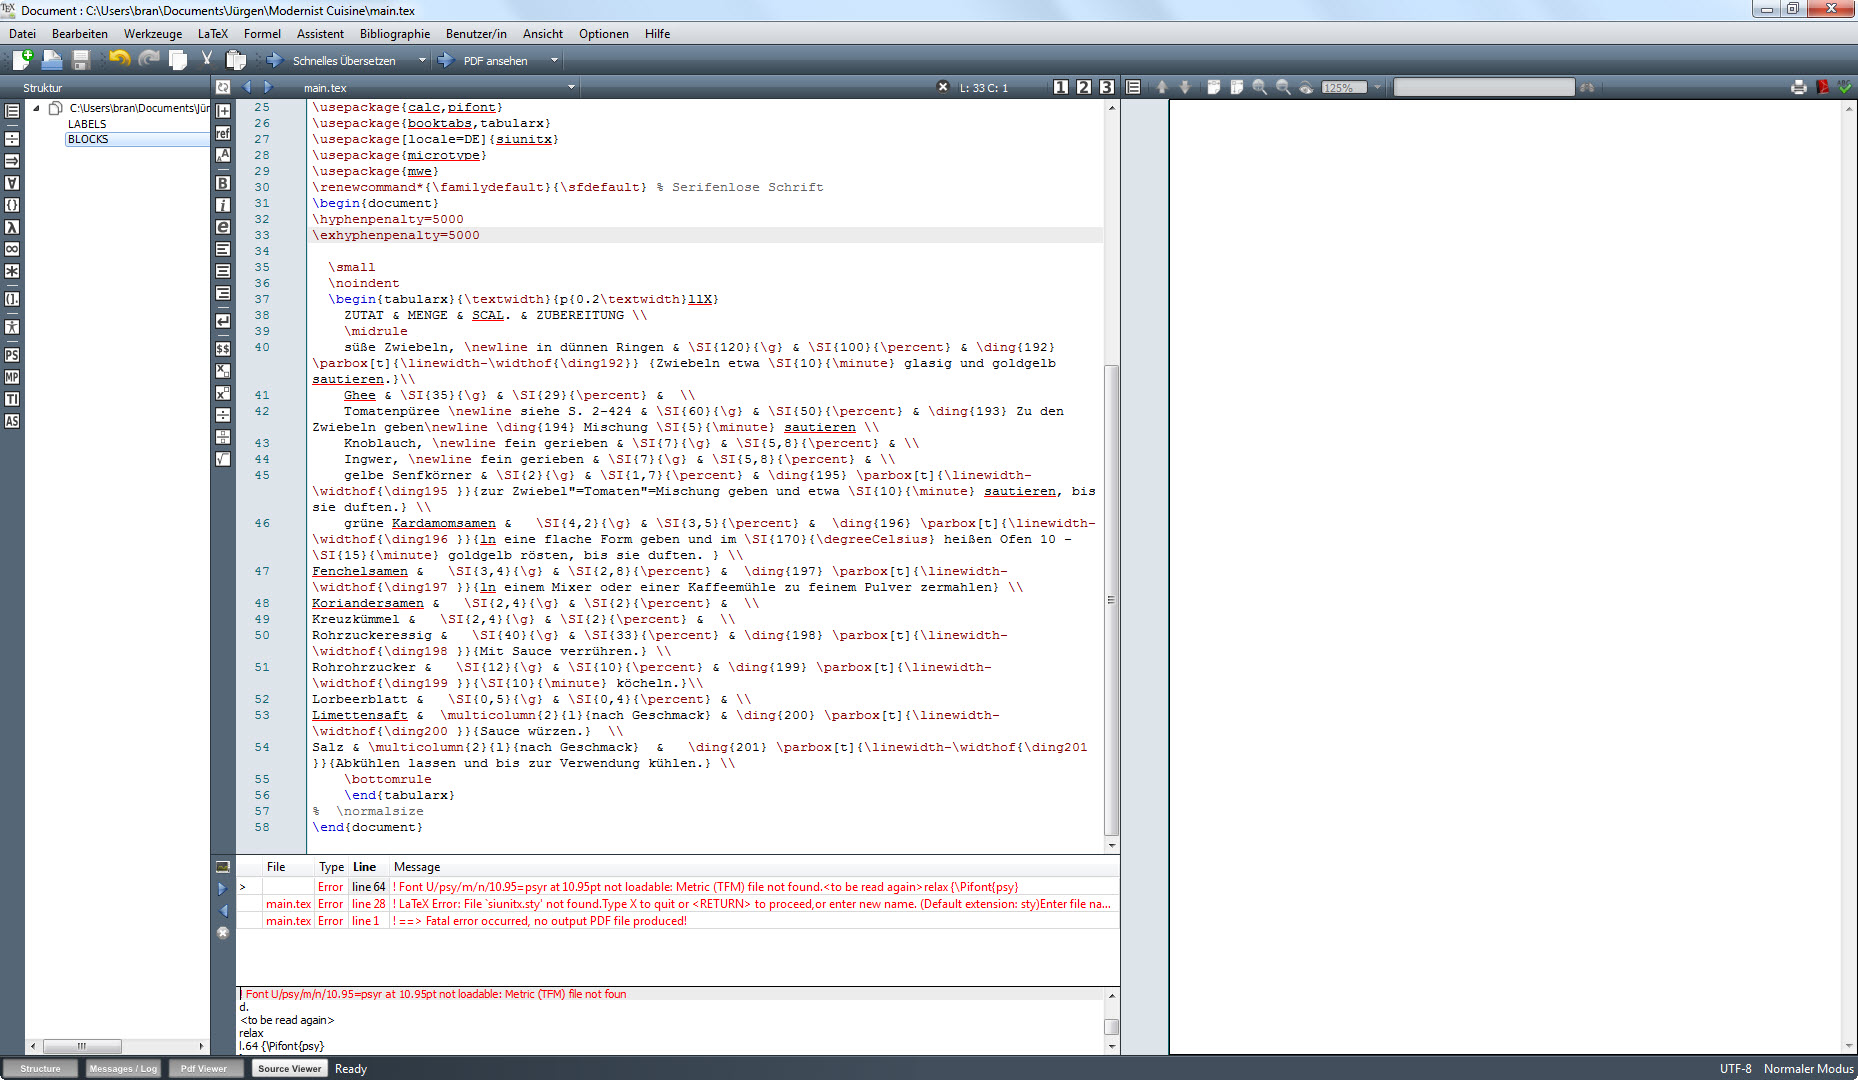This screenshot has width=1858, height=1080.
Task: Open the LaTeX menu
Action: 213,33
